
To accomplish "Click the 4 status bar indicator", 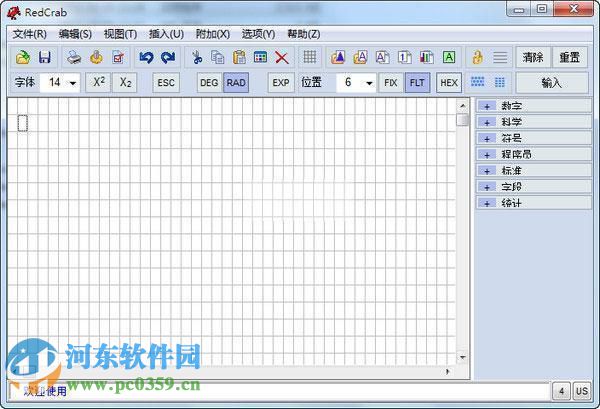I will [x=561, y=391].
